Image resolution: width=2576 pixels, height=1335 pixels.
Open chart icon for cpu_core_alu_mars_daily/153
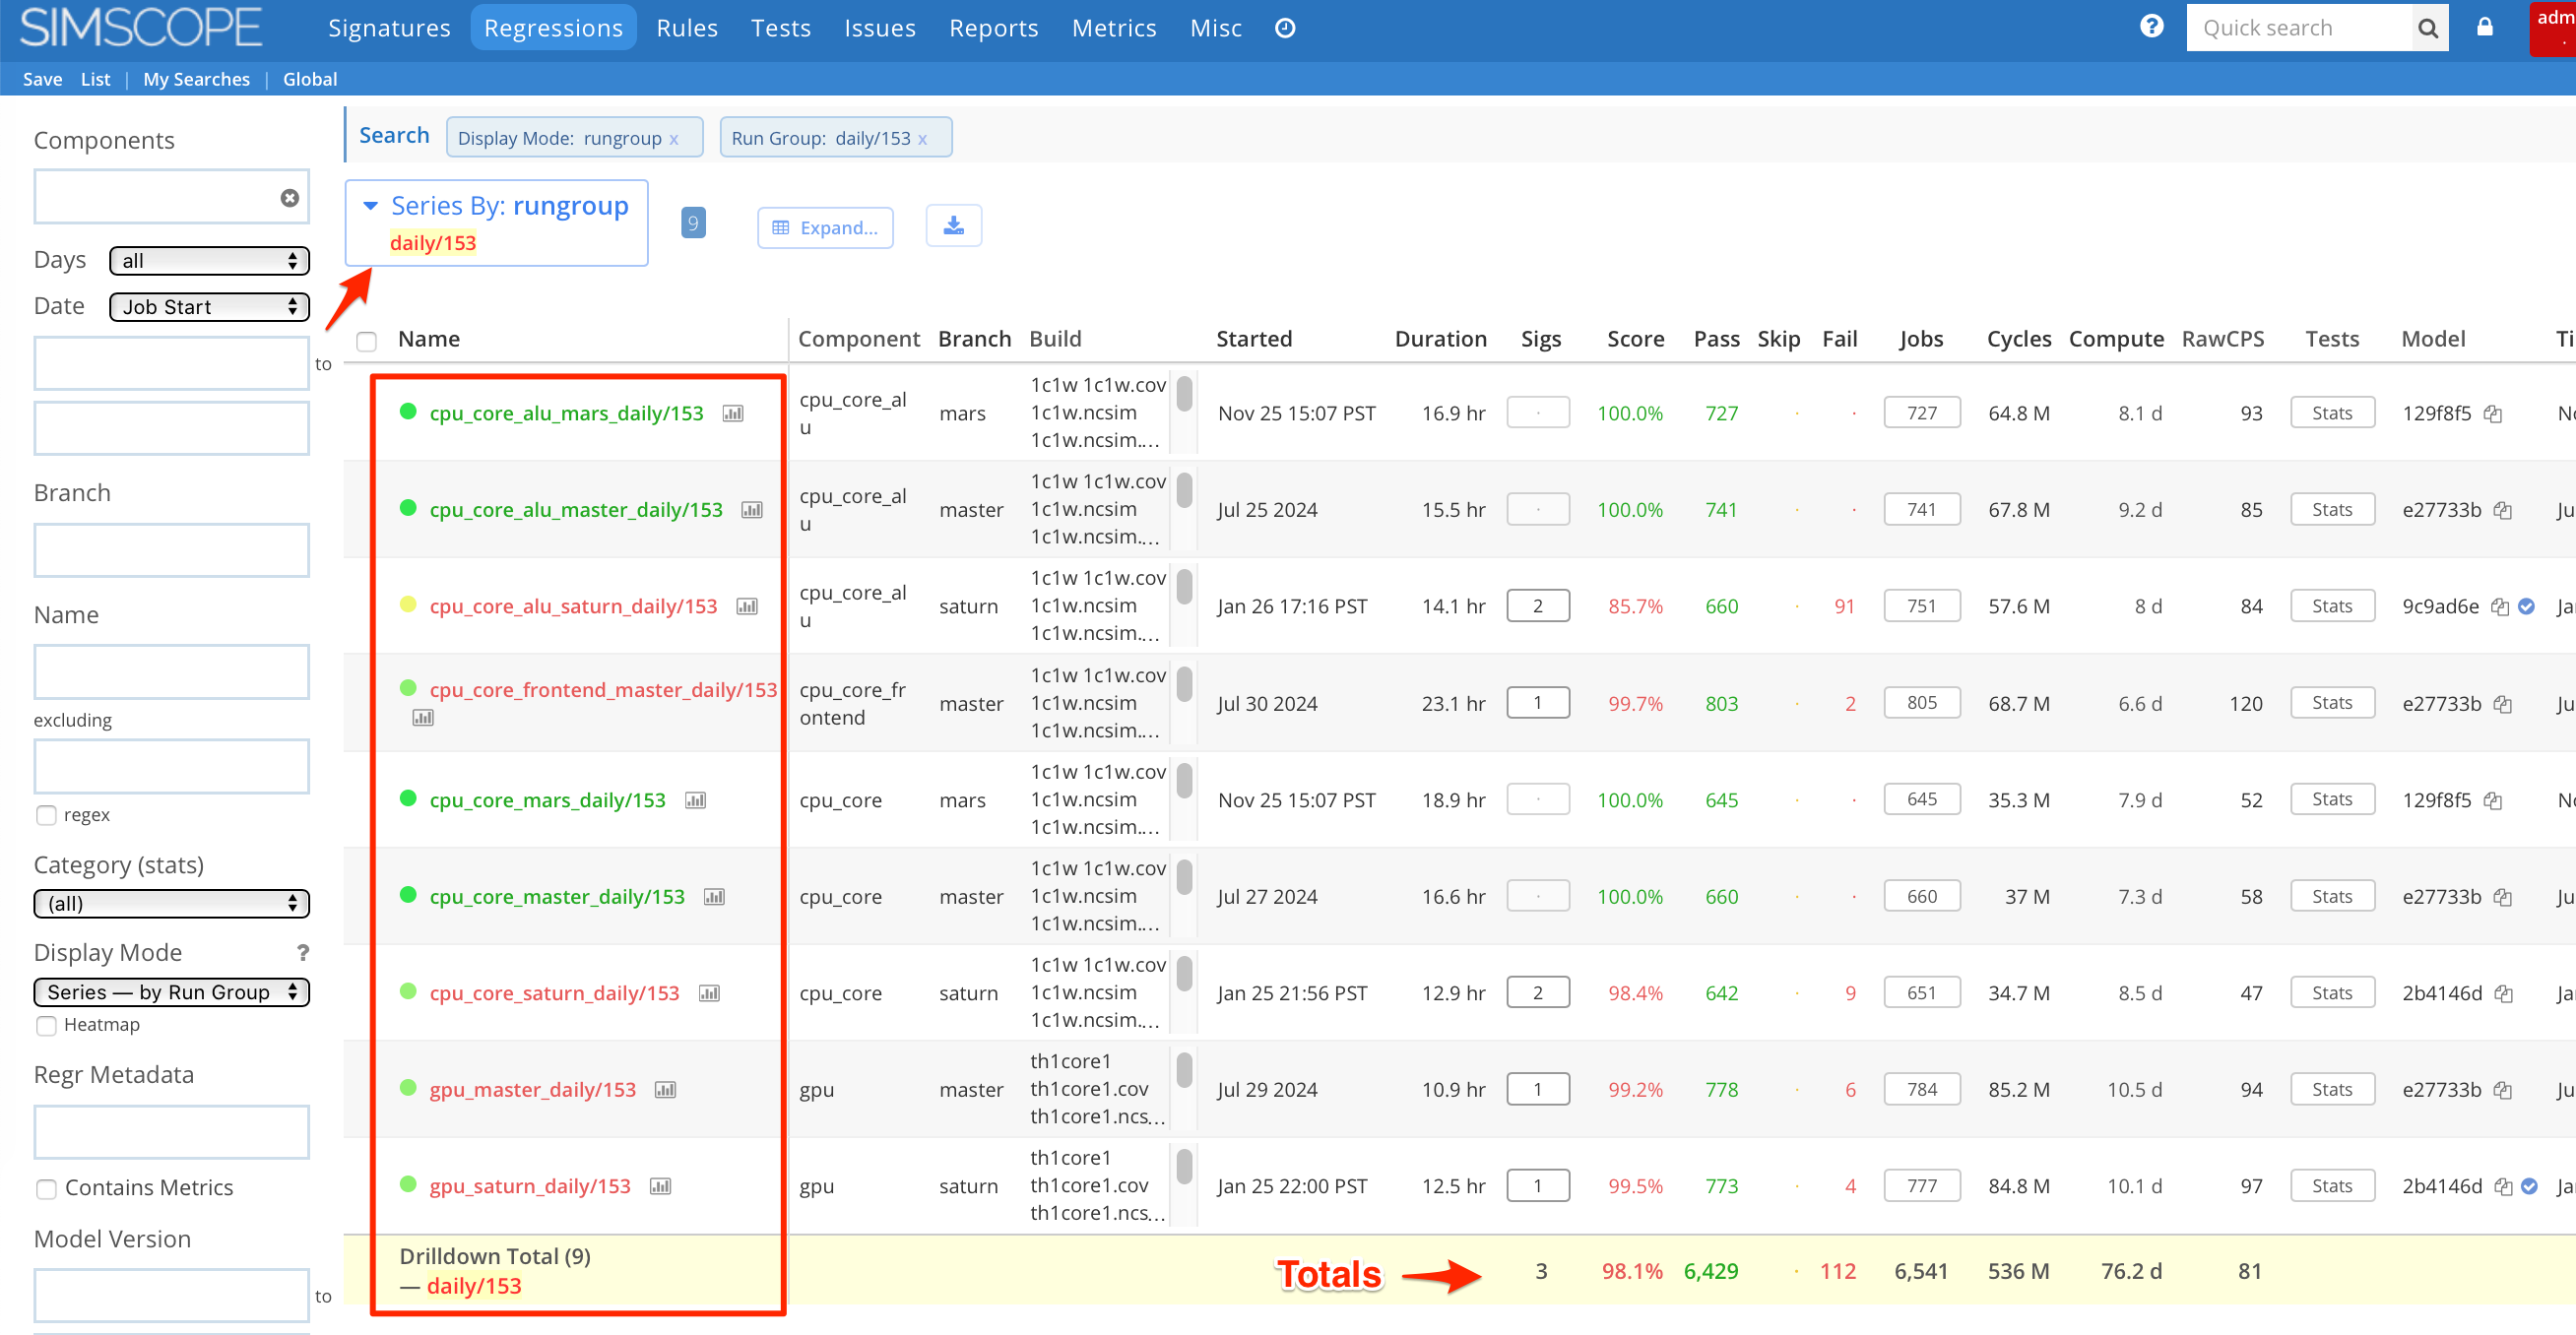pyautogui.click(x=733, y=413)
